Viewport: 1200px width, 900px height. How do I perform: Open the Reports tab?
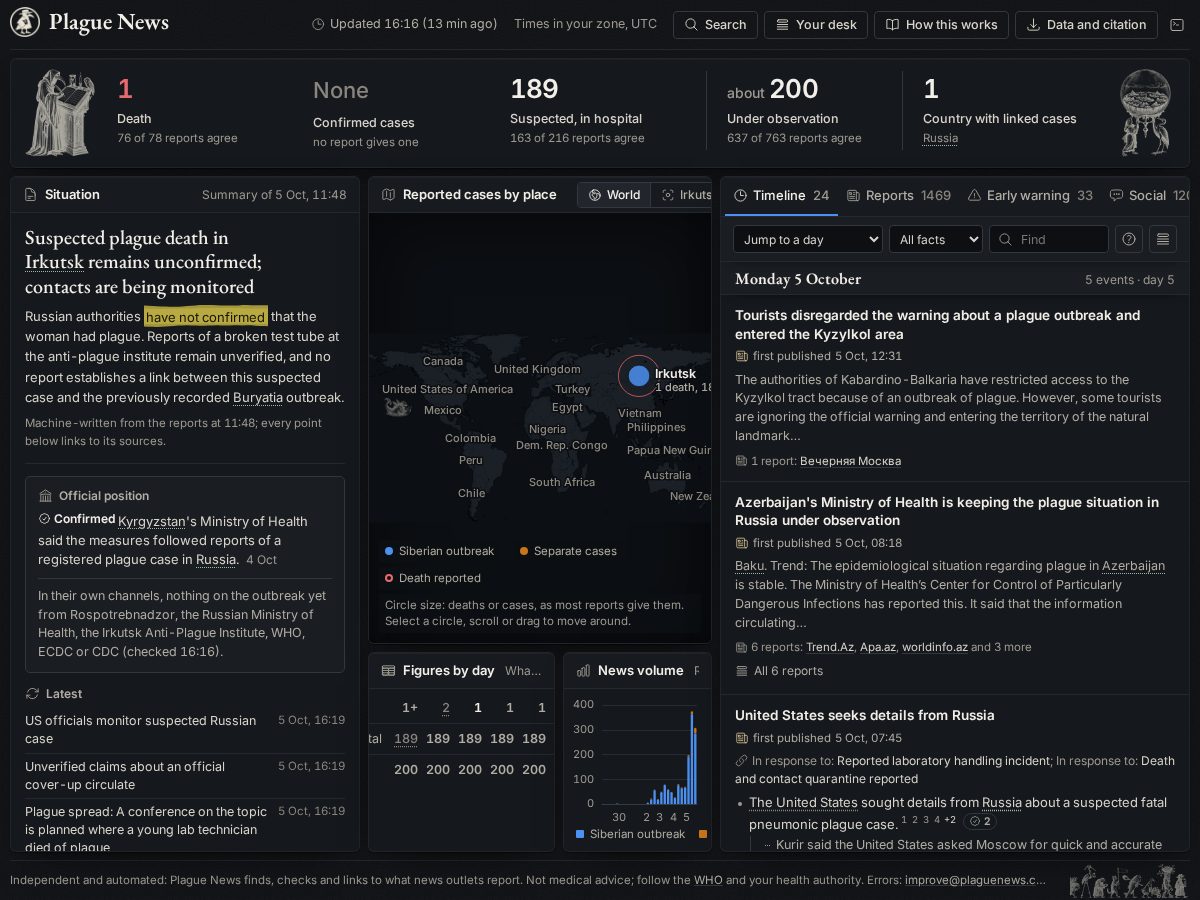pyautogui.click(x=898, y=195)
